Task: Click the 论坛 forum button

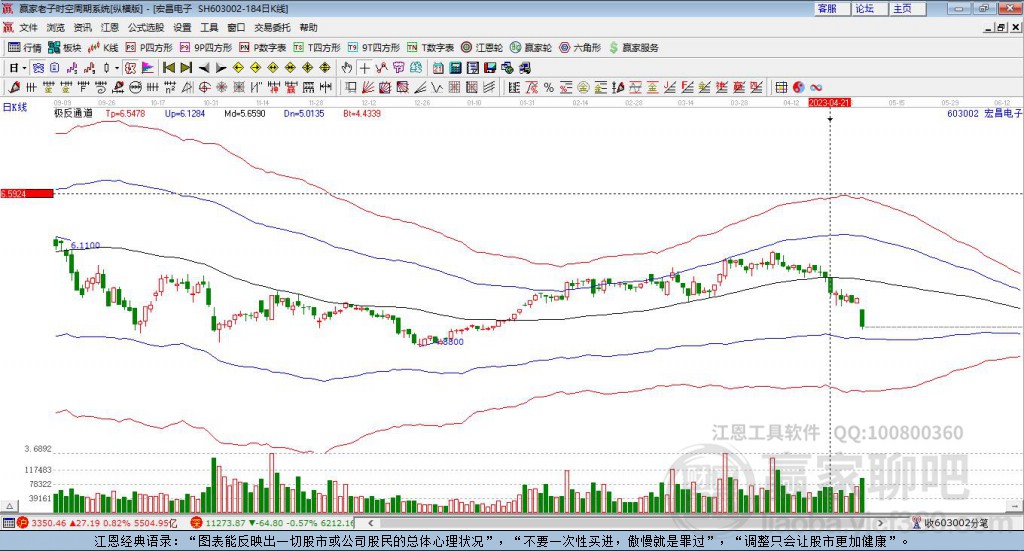Action: coord(870,8)
